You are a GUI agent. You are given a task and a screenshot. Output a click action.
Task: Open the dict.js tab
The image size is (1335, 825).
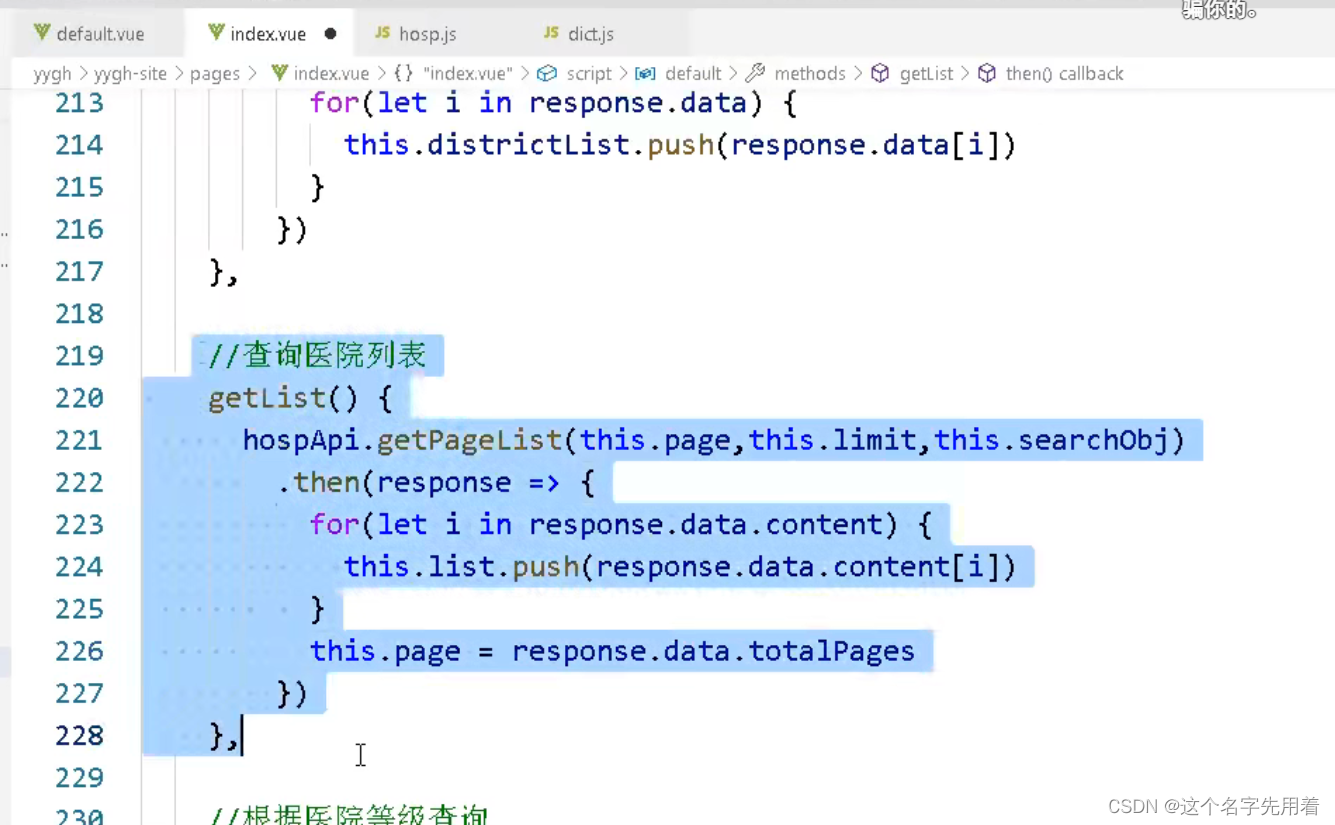coord(590,34)
